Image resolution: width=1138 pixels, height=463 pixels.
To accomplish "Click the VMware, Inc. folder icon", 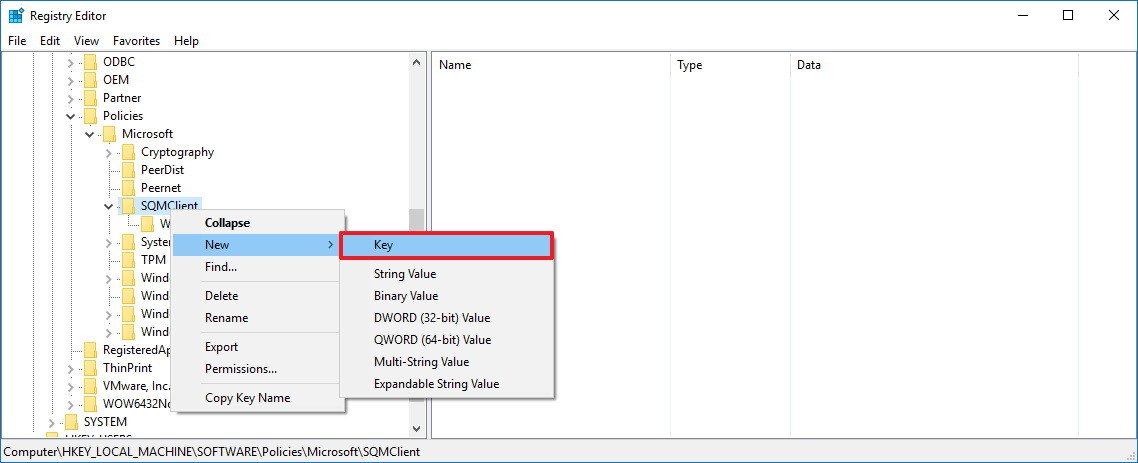I will [x=90, y=386].
